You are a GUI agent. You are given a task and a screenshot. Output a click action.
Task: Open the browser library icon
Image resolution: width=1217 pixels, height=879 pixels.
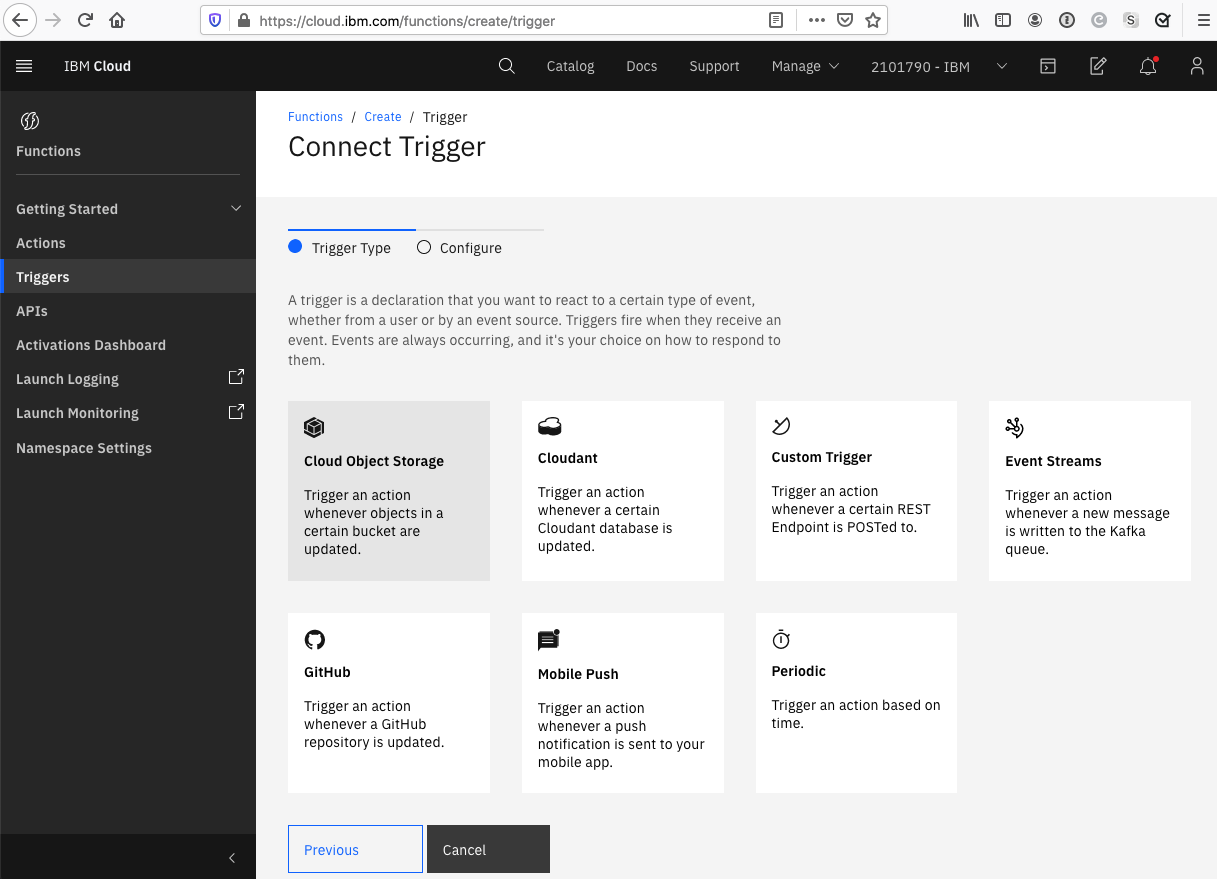point(971,19)
